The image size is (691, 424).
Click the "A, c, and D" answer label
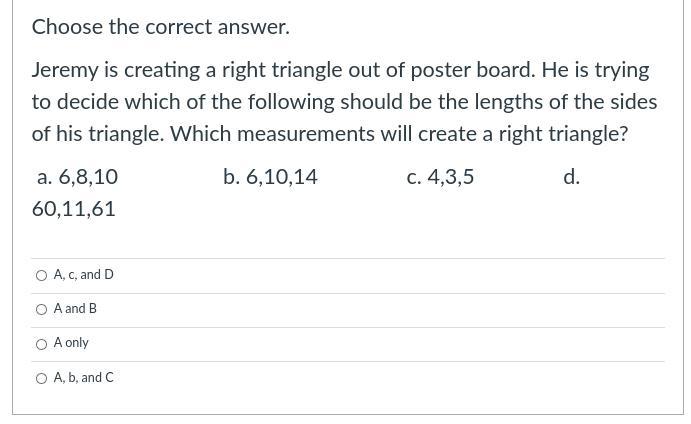pyautogui.click(x=84, y=275)
